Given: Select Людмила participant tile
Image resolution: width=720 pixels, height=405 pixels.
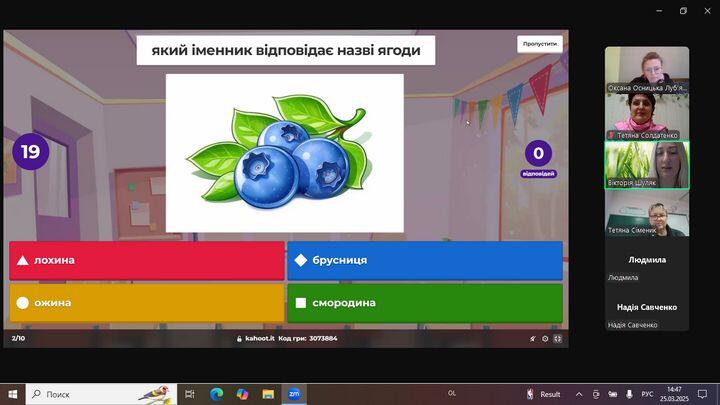Looking at the screenshot, I should (647, 260).
